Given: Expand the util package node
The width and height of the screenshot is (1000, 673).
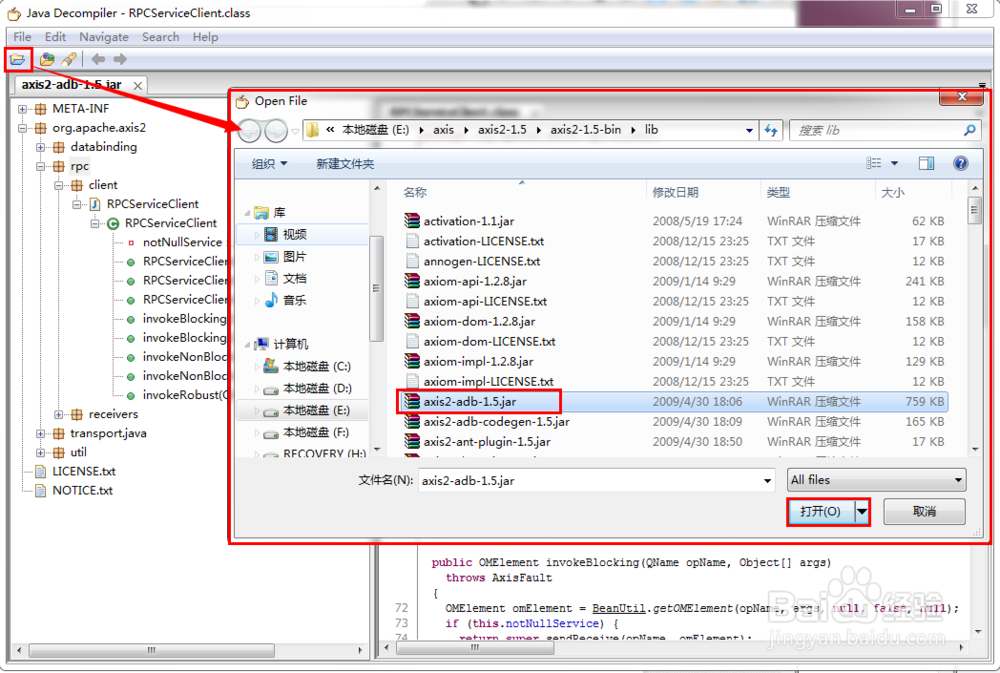Looking at the screenshot, I should pyautogui.click(x=41, y=453).
